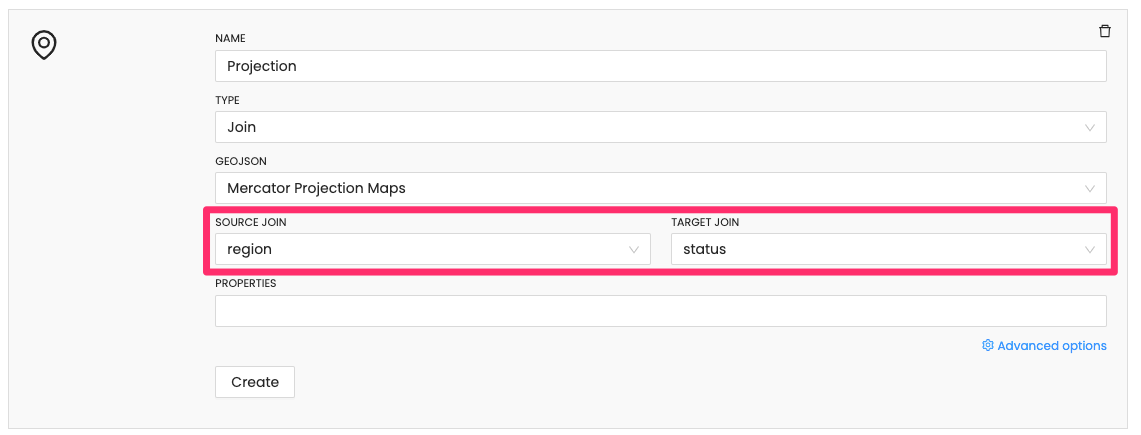Click into the empty Properties field
Viewport: 1141px width, 435px height.
(x=660, y=311)
